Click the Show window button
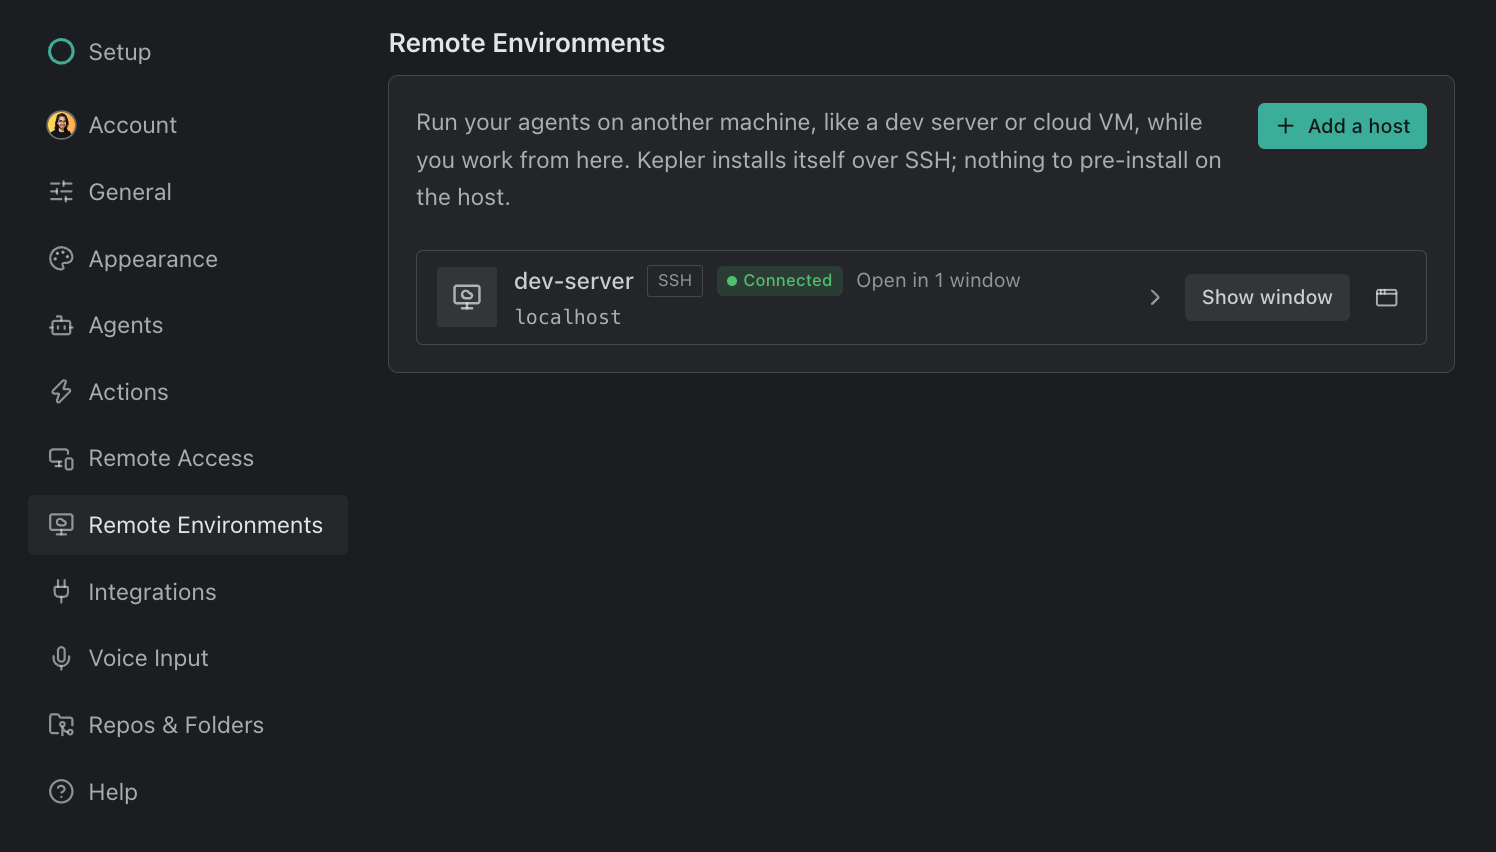Viewport: 1496px width, 852px height. [x=1267, y=297]
